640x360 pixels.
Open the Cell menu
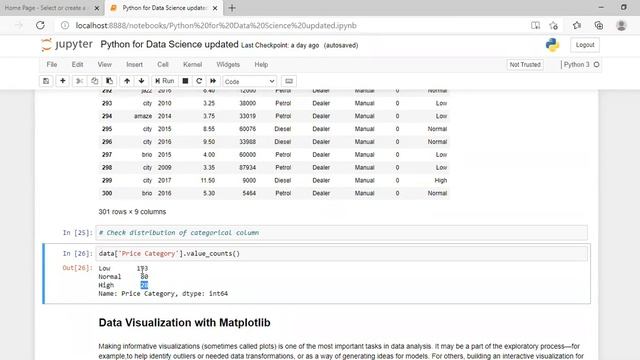(x=163, y=64)
